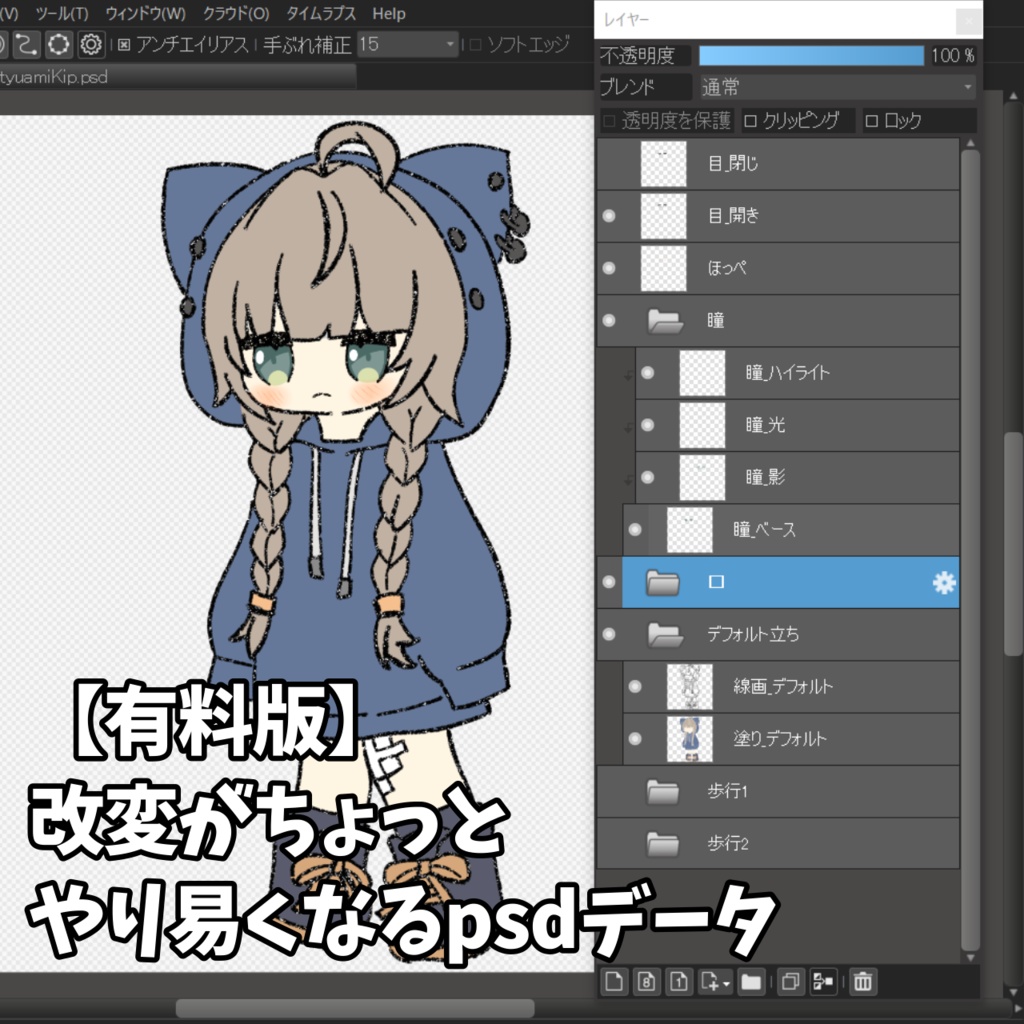Click the new 8-bit layer icon
1024x1024 pixels.
[646, 982]
